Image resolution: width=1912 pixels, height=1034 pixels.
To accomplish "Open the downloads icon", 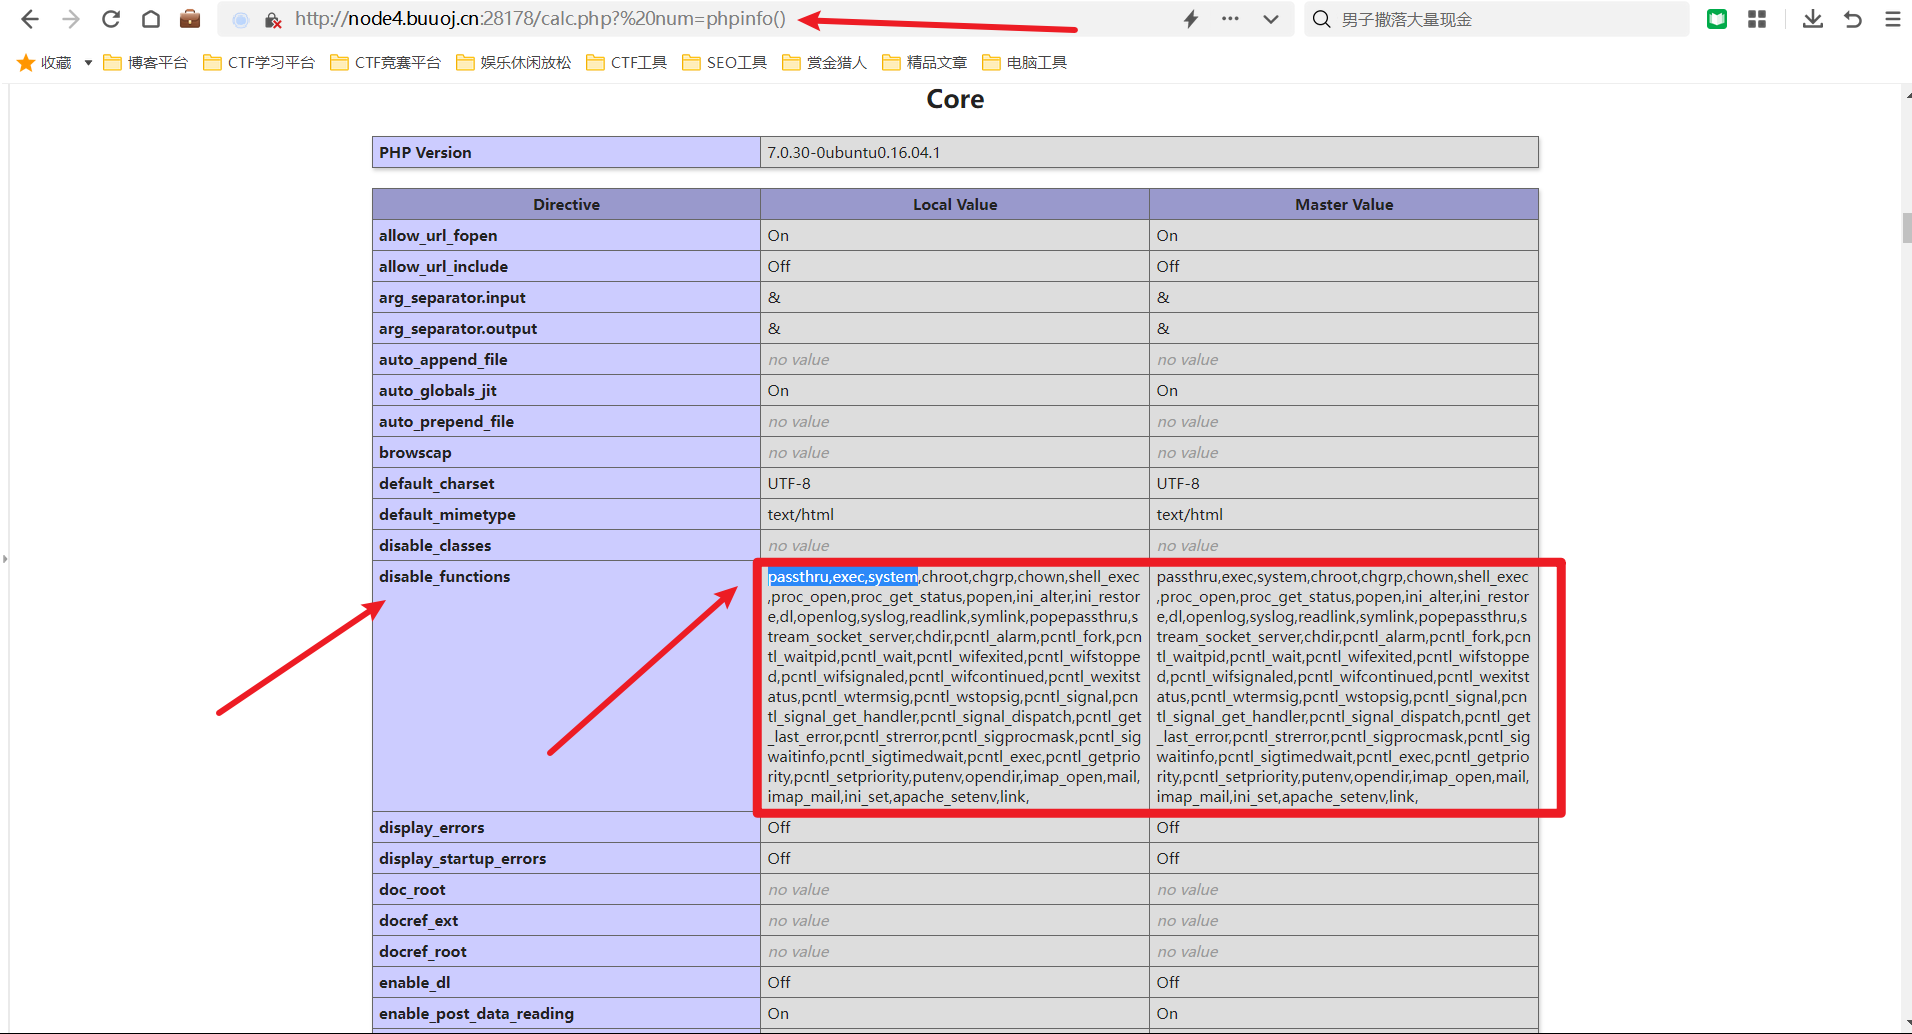I will (1812, 19).
